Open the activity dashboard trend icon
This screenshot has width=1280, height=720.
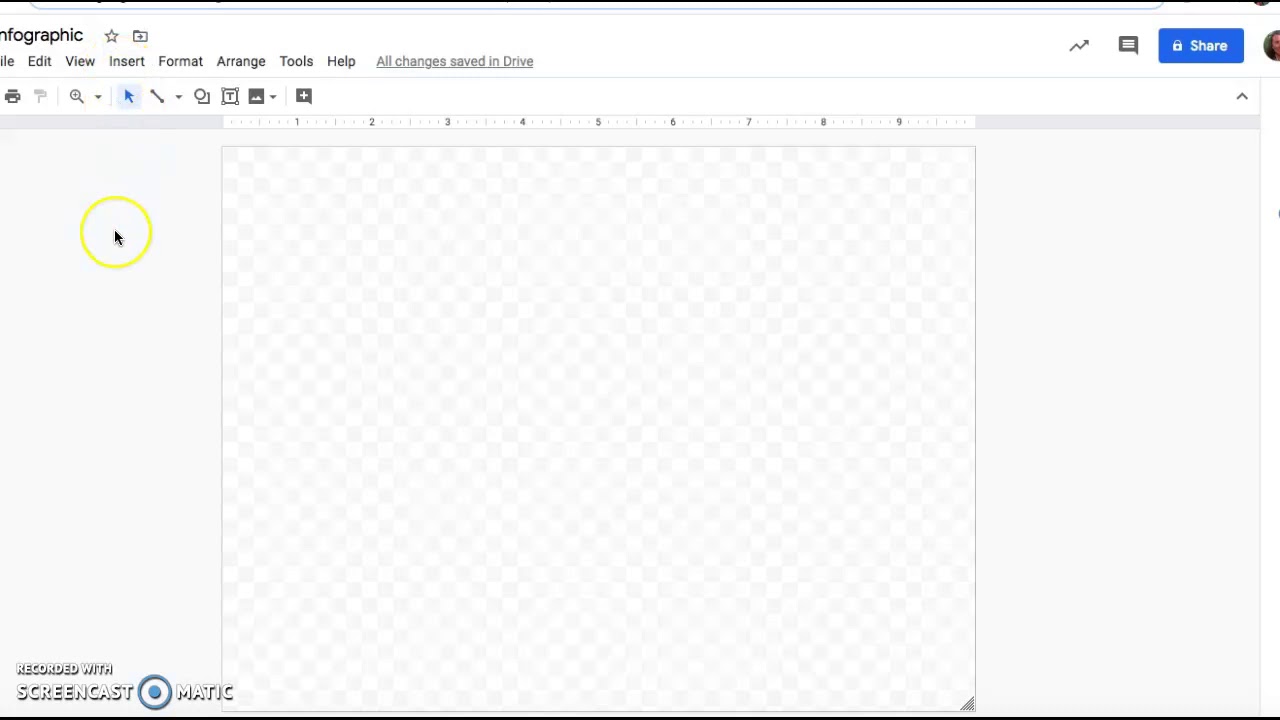click(x=1079, y=46)
